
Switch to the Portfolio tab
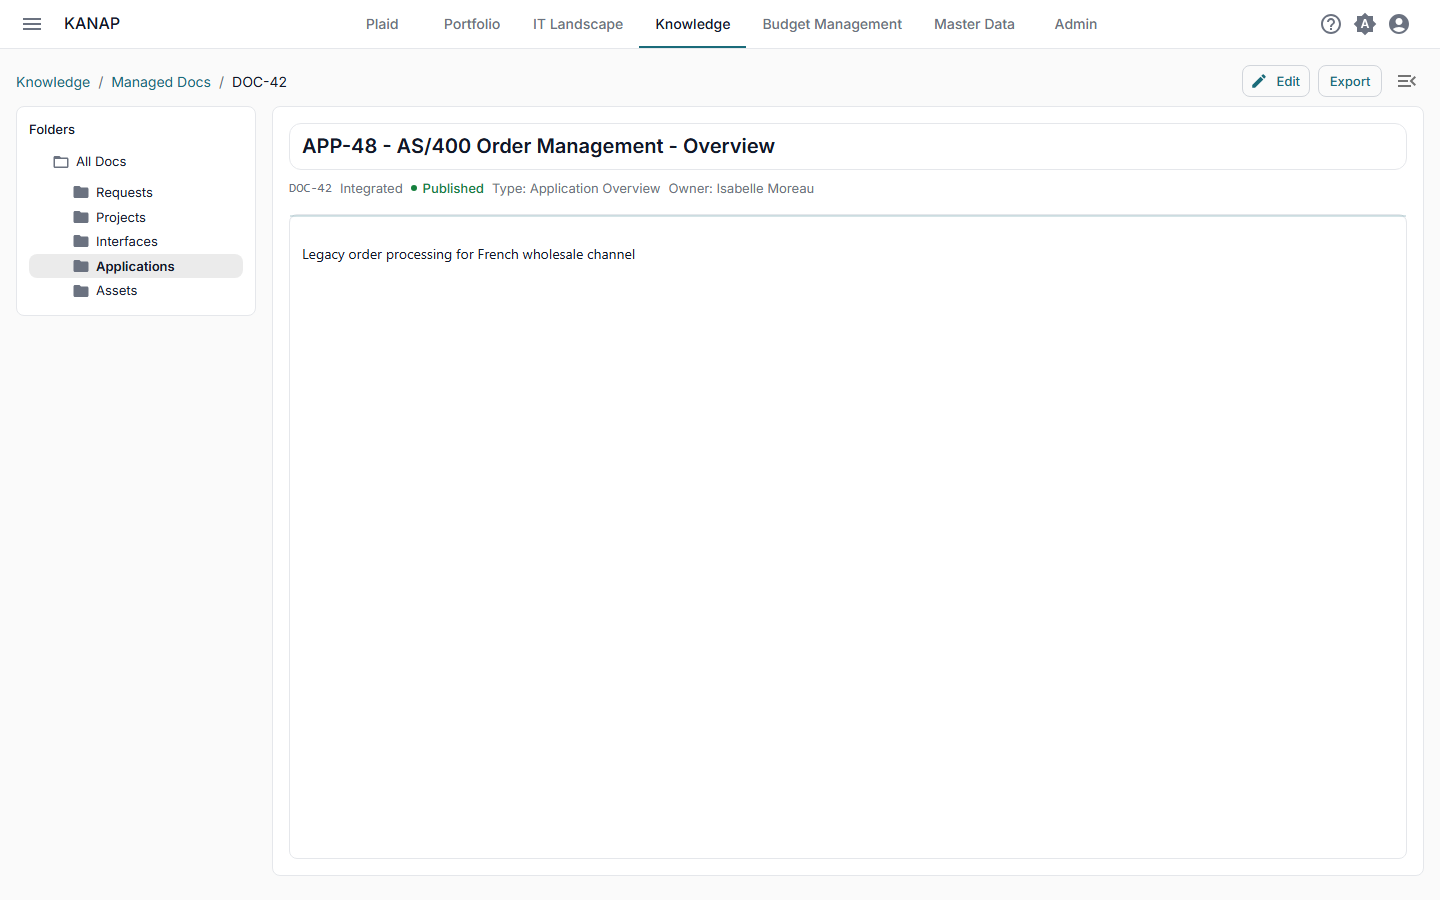[x=472, y=24]
